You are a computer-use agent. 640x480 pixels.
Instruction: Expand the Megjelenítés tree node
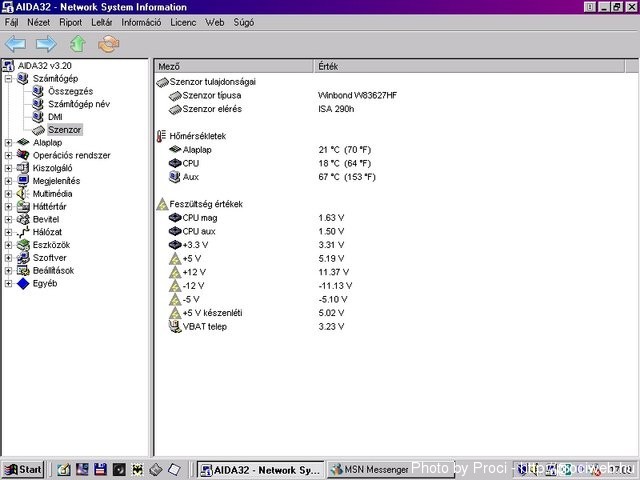click(8, 181)
